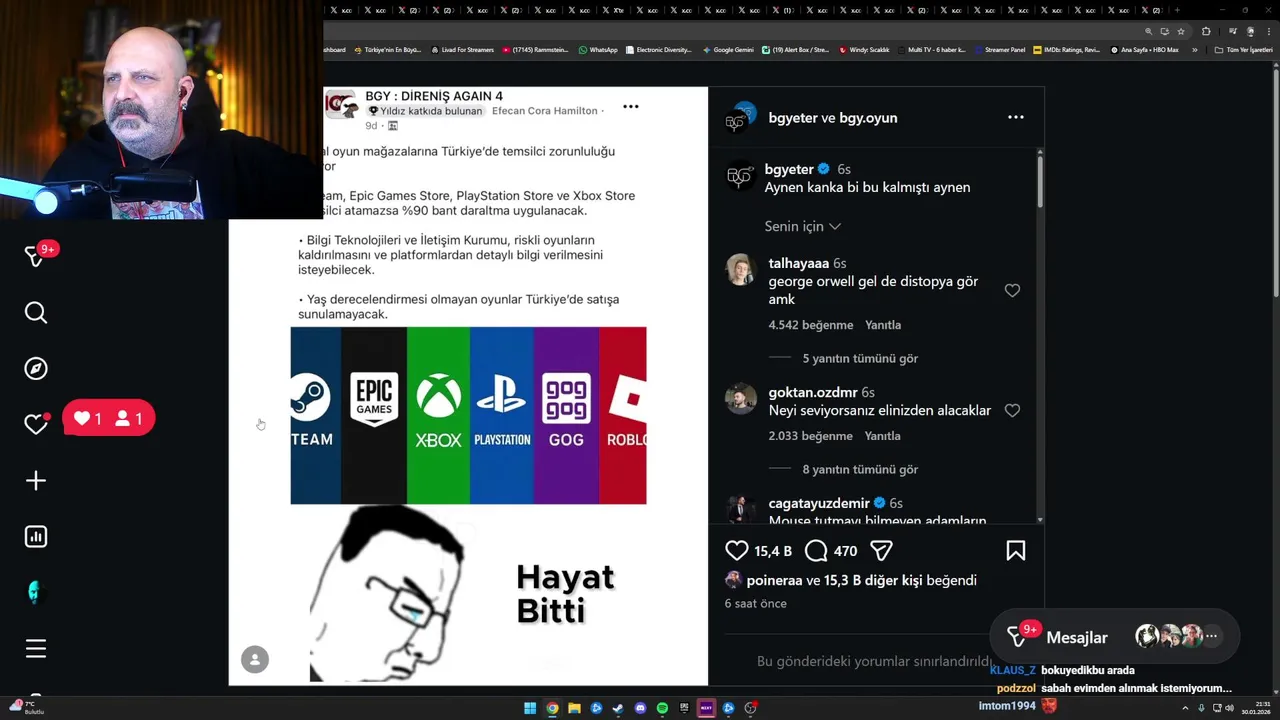1280x720 pixels.
Task: Bookmark this page with star icon
Action: pyautogui.click(x=1181, y=31)
